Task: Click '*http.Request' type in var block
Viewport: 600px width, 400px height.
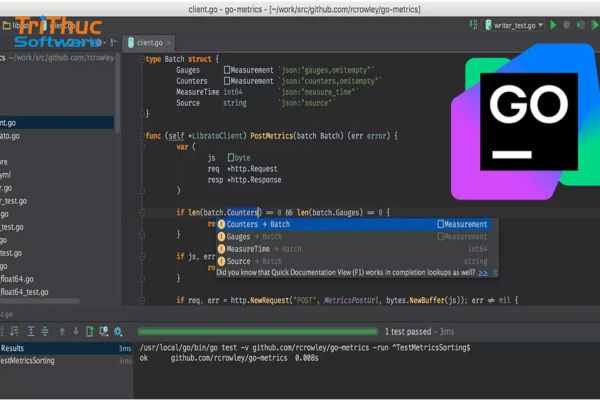Action: click(252, 169)
